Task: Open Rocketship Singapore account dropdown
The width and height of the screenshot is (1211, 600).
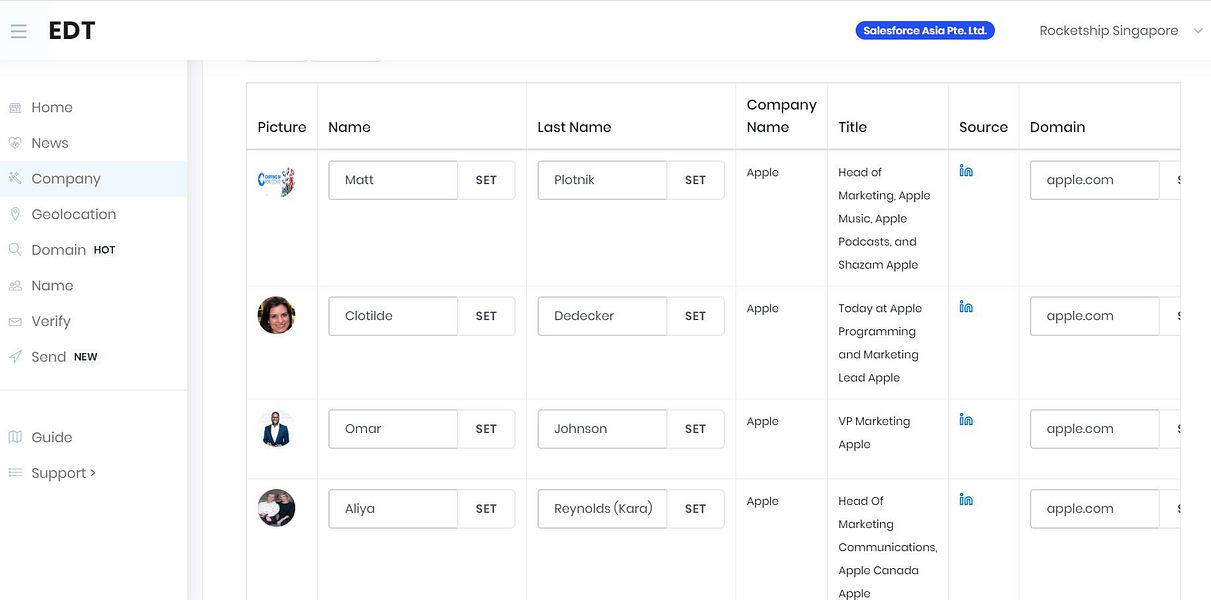Action: click(x=1121, y=31)
